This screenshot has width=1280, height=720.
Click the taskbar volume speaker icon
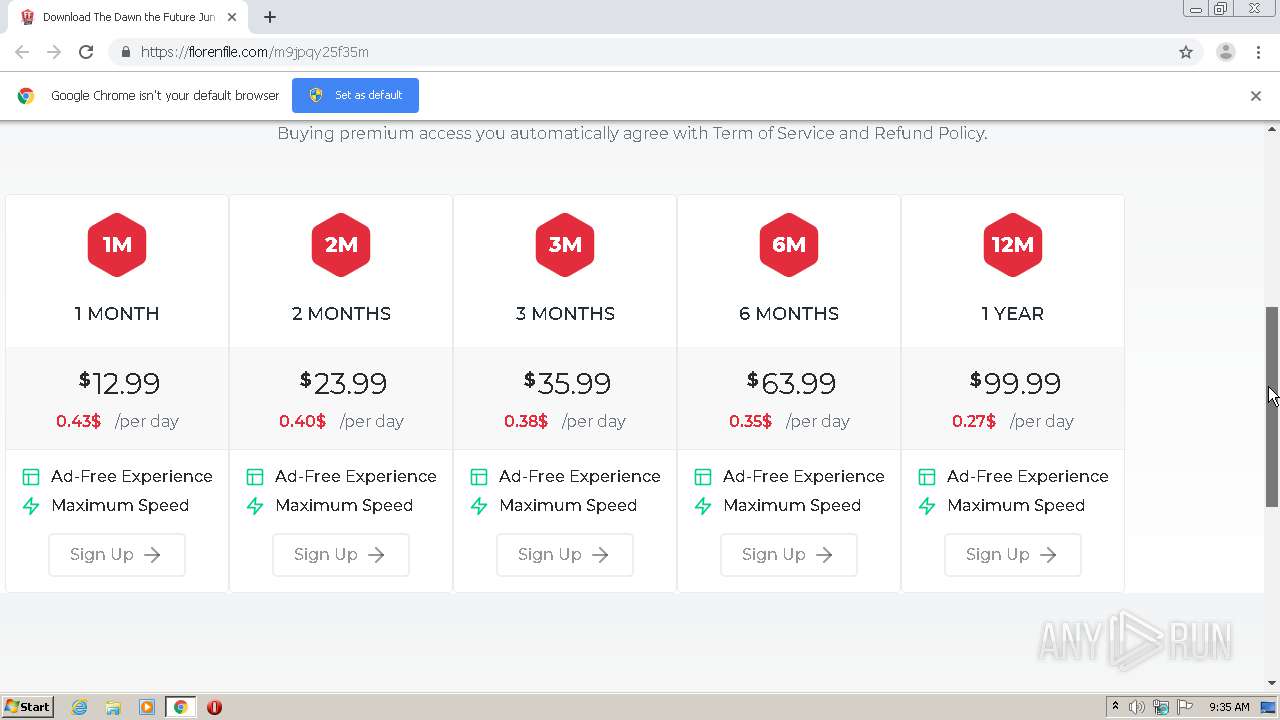pos(1137,707)
